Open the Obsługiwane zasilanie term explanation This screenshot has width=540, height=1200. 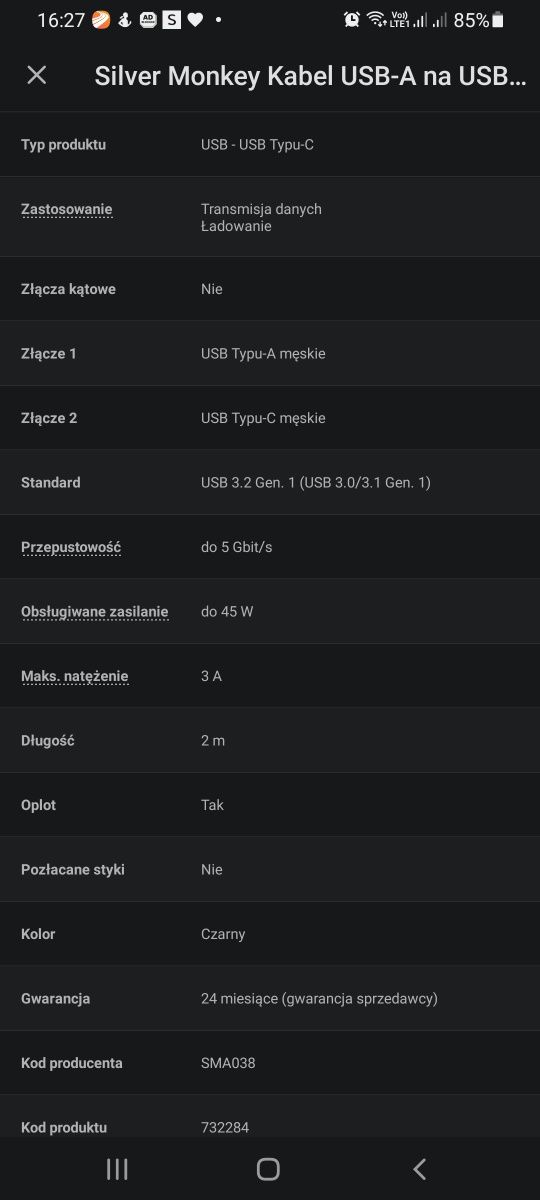[95, 611]
